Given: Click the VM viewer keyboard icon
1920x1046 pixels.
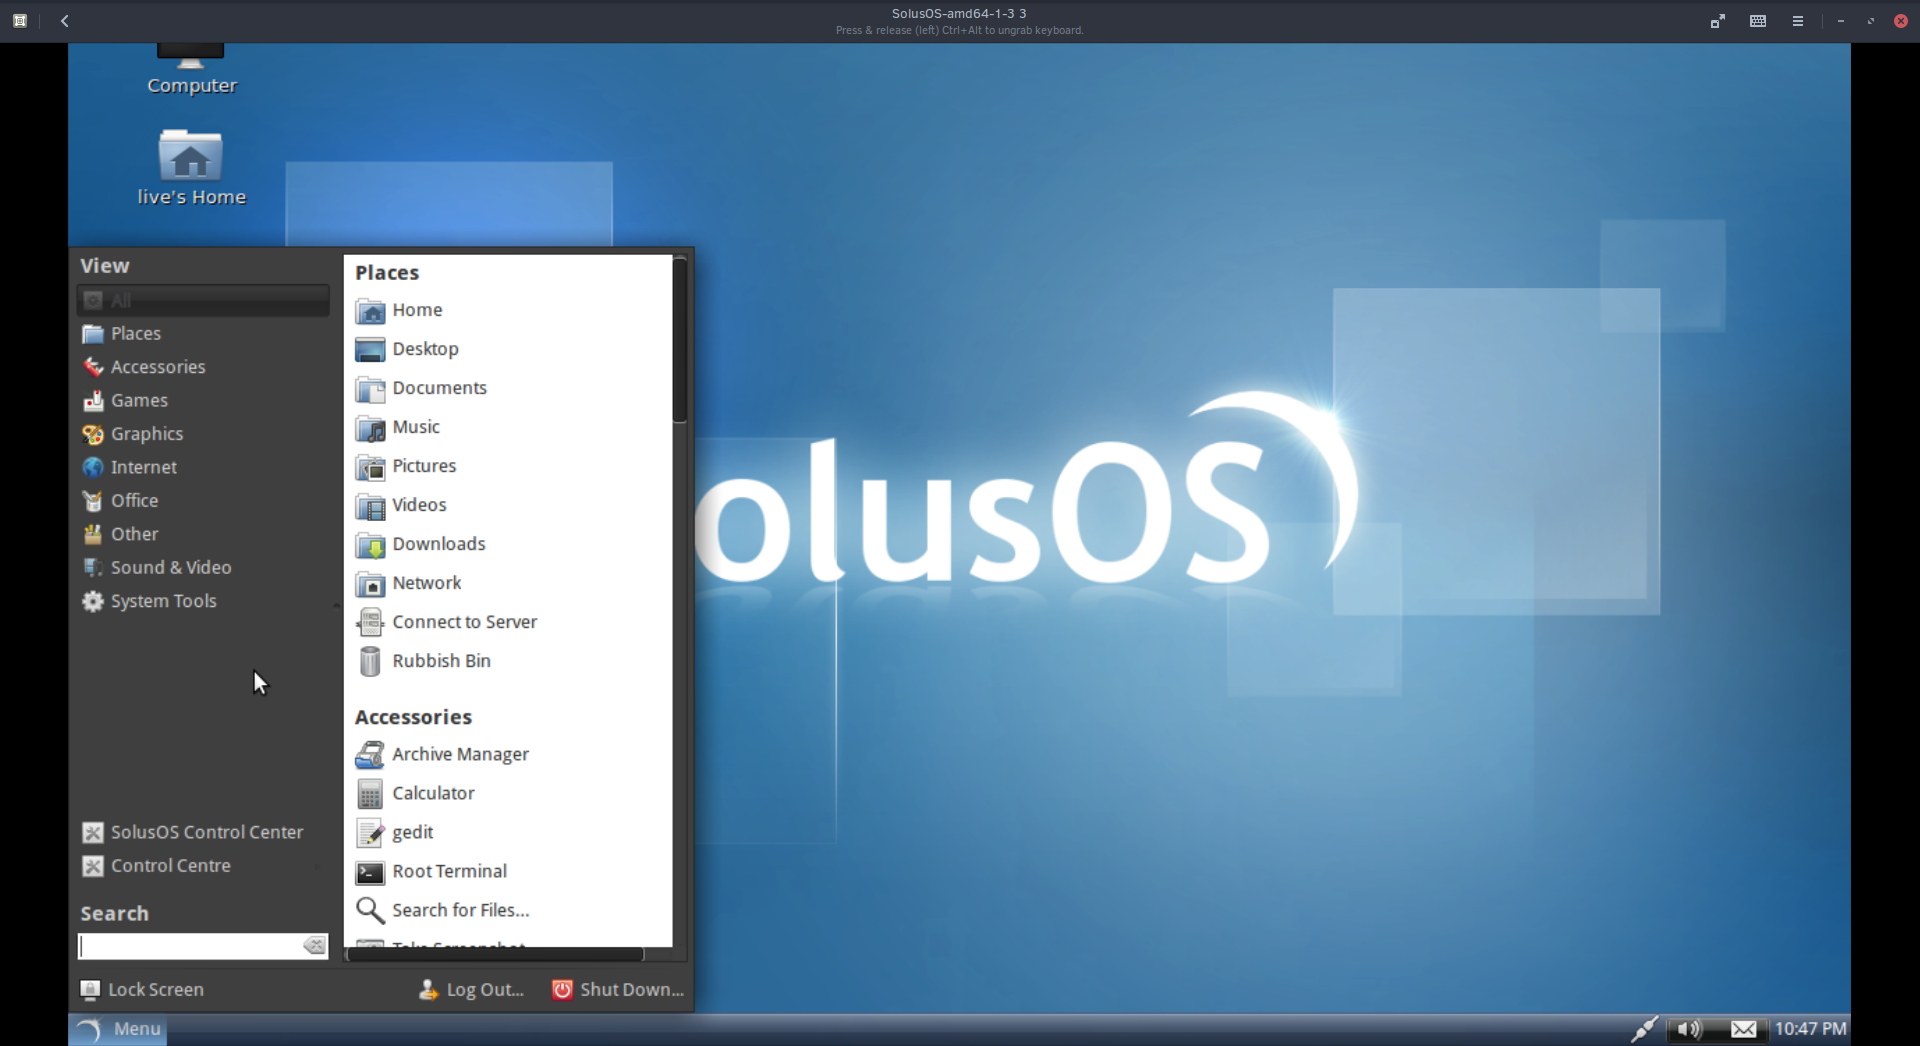Looking at the screenshot, I should tap(1758, 21).
